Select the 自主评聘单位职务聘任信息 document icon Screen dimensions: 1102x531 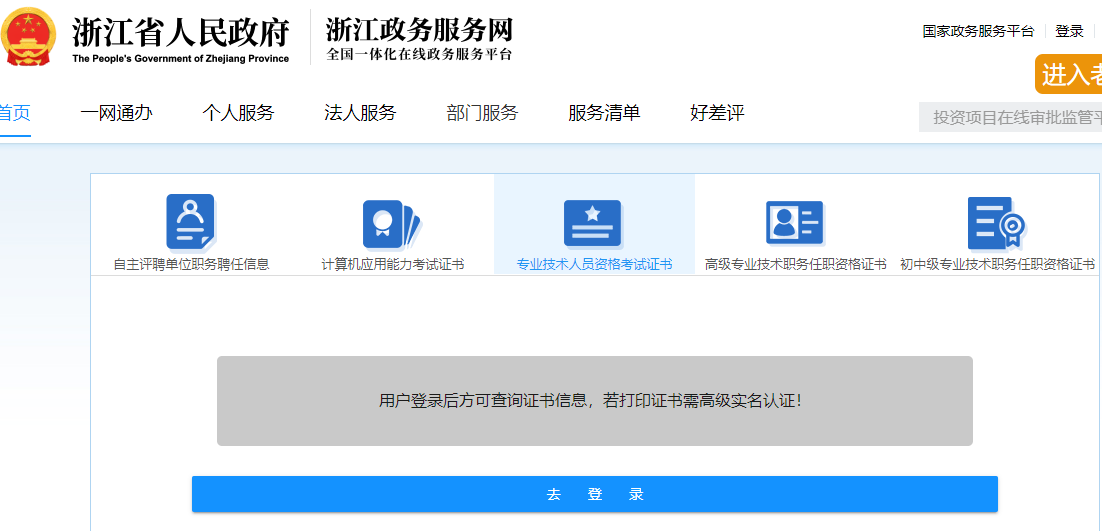click(x=190, y=221)
